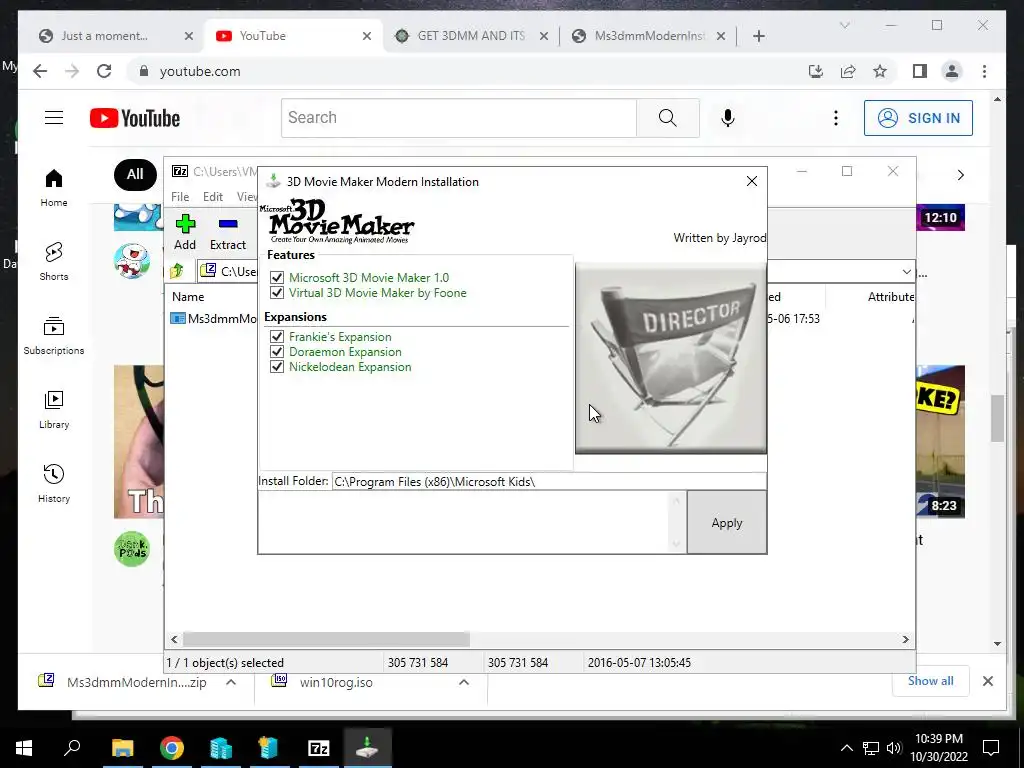
Task: Click the 7-Zip scrollbar left arrow
Action: coord(174,639)
